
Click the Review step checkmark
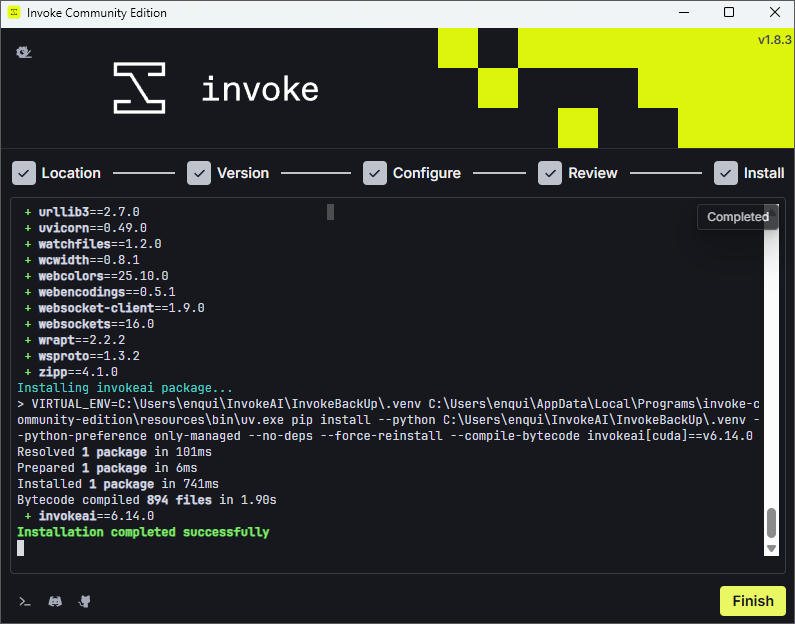550,173
